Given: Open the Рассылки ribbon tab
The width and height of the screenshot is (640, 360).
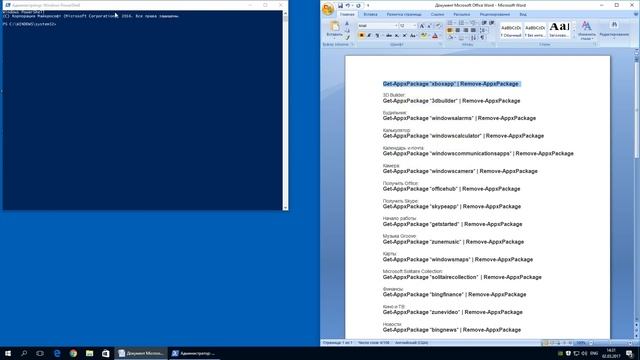Looking at the screenshot, I should point(462,14).
